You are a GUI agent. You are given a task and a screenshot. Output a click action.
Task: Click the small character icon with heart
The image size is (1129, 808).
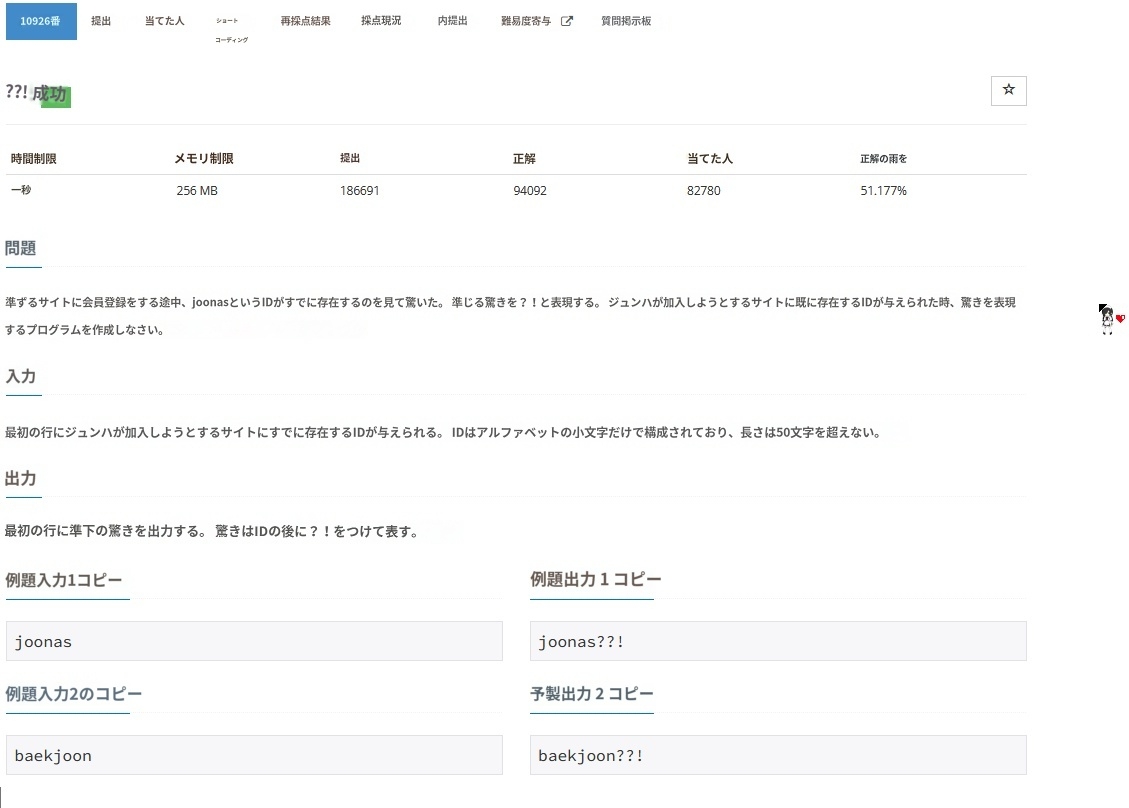coord(1110,319)
